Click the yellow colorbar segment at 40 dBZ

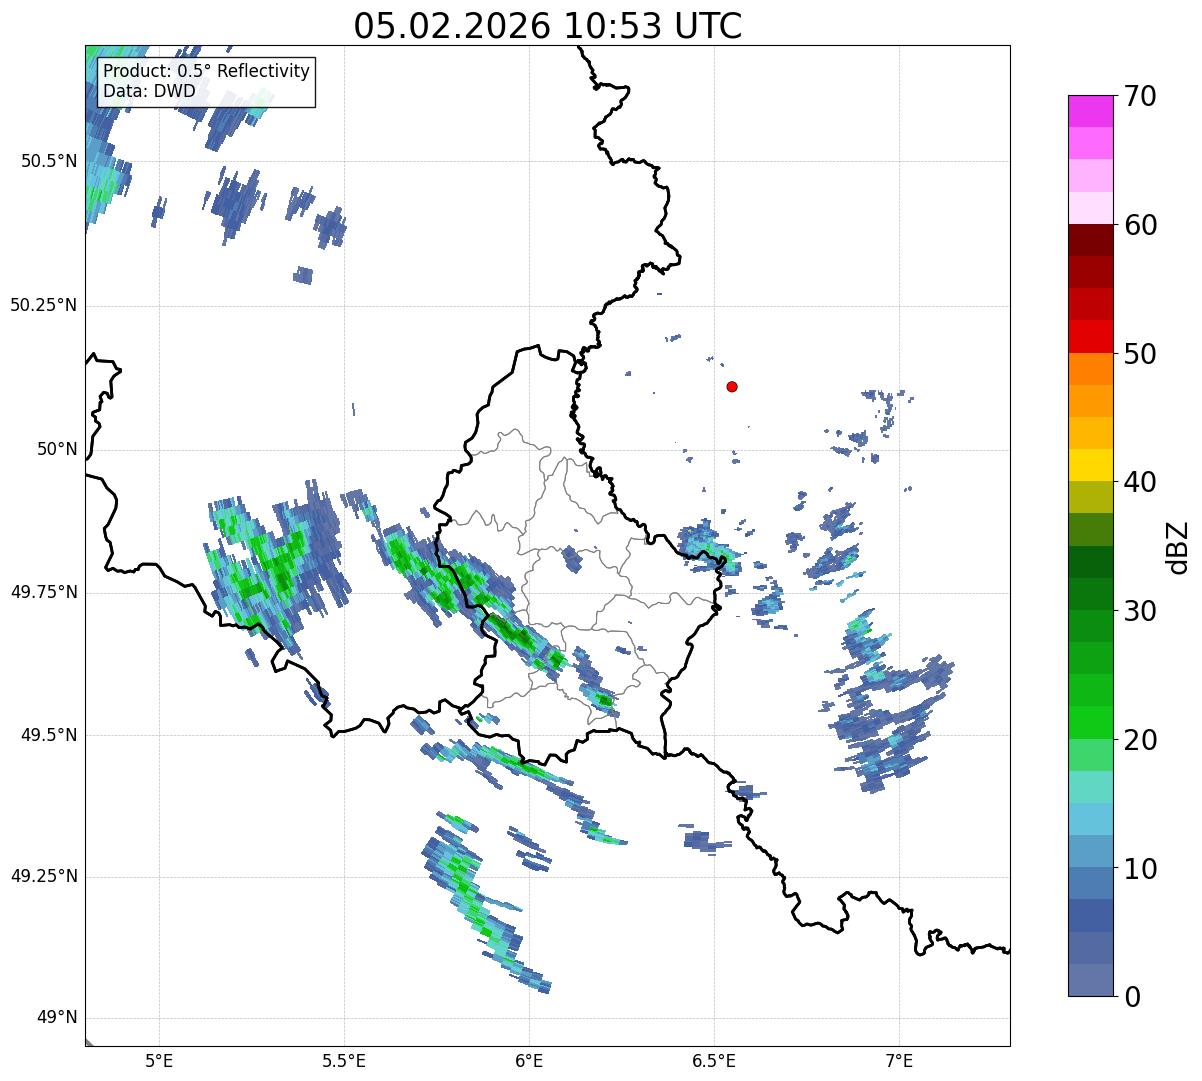[x=1091, y=466]
